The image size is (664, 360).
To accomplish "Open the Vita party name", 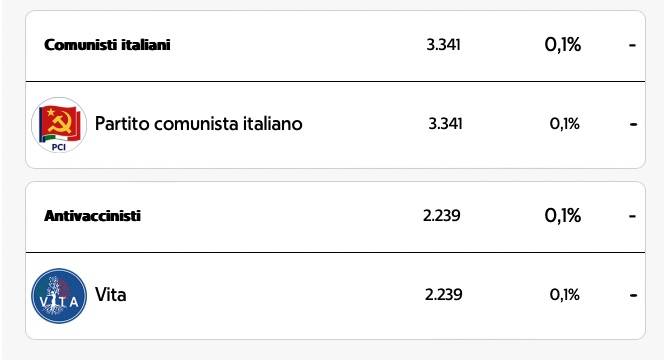I will tap(111, 295).
